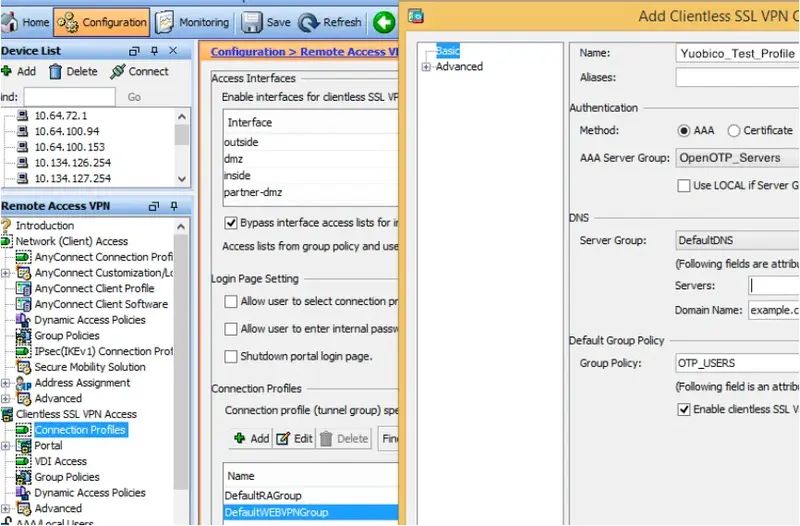Toggle Bypass interface access lists checkbox
This screenshot has height=526, width=800.
click(231, 223)
